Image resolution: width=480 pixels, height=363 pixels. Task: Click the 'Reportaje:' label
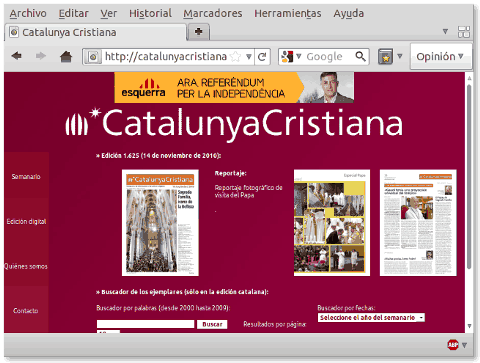(231, 173)
